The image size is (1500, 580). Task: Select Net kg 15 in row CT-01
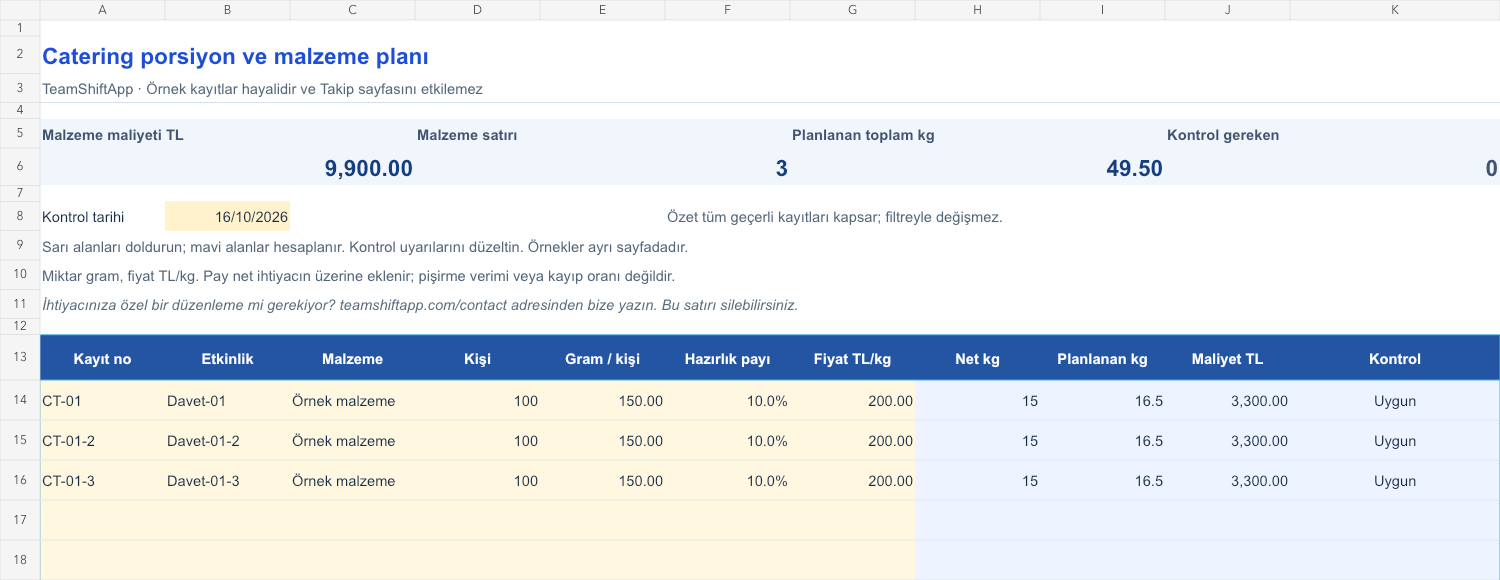pyautogui.click(x=977, y=401)
